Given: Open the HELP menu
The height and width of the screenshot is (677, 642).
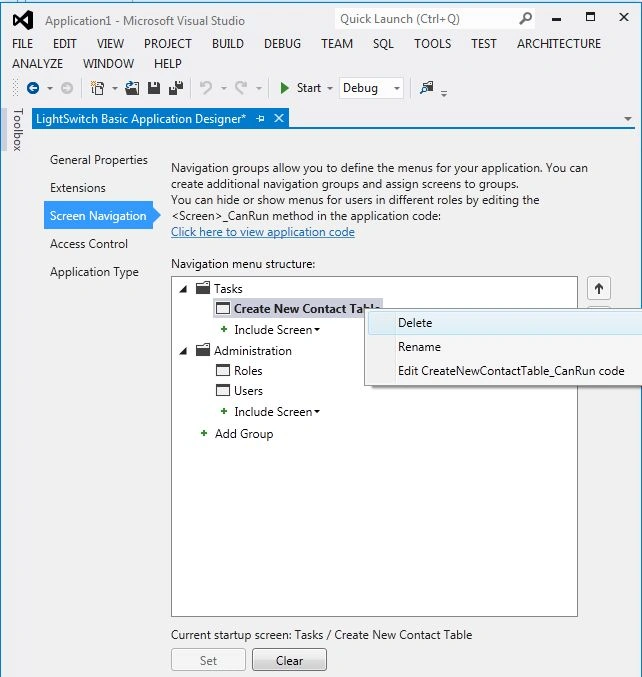Looking at the screenshot, I should click(168, 63).
